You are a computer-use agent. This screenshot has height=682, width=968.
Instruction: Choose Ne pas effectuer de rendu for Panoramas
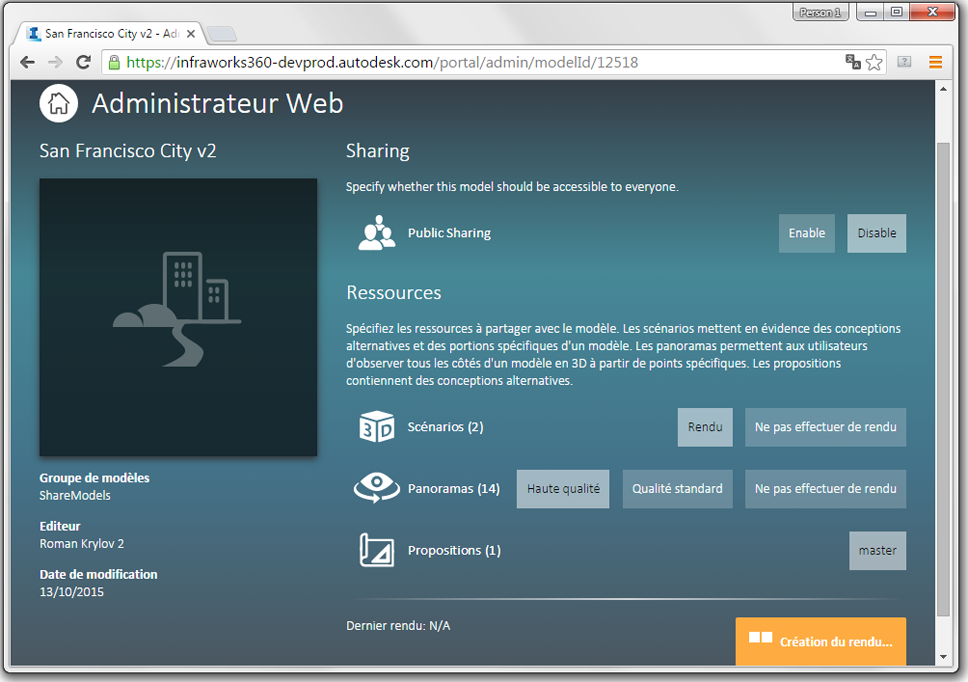[825, 489]
